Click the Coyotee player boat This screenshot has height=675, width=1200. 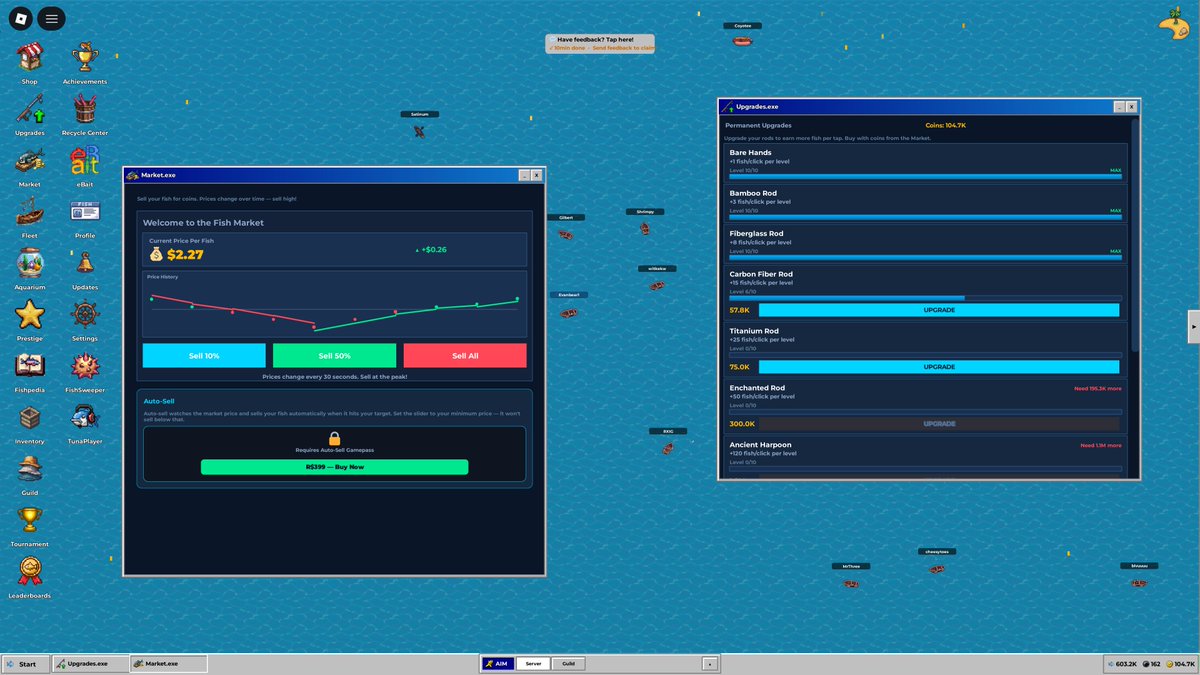742,42
